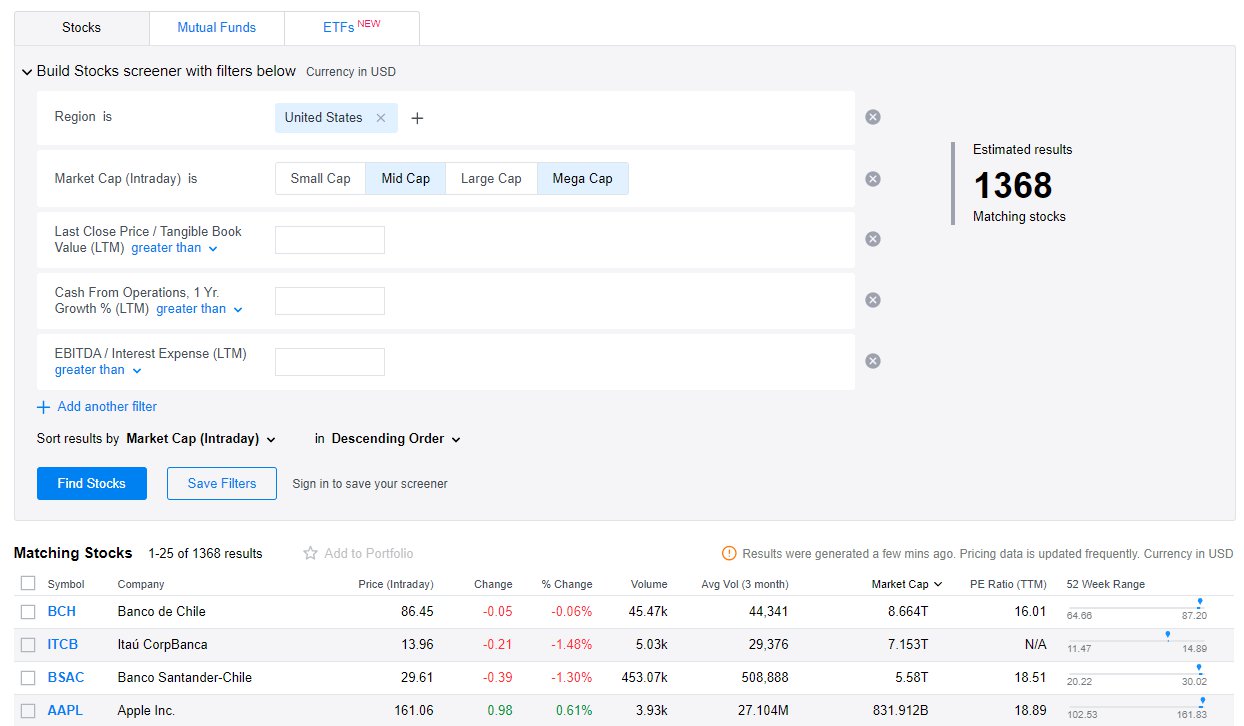This screenshot has height=726, width=1244.
Task: Collapse the Build Stocks screener section
Action: coord(27,72)
